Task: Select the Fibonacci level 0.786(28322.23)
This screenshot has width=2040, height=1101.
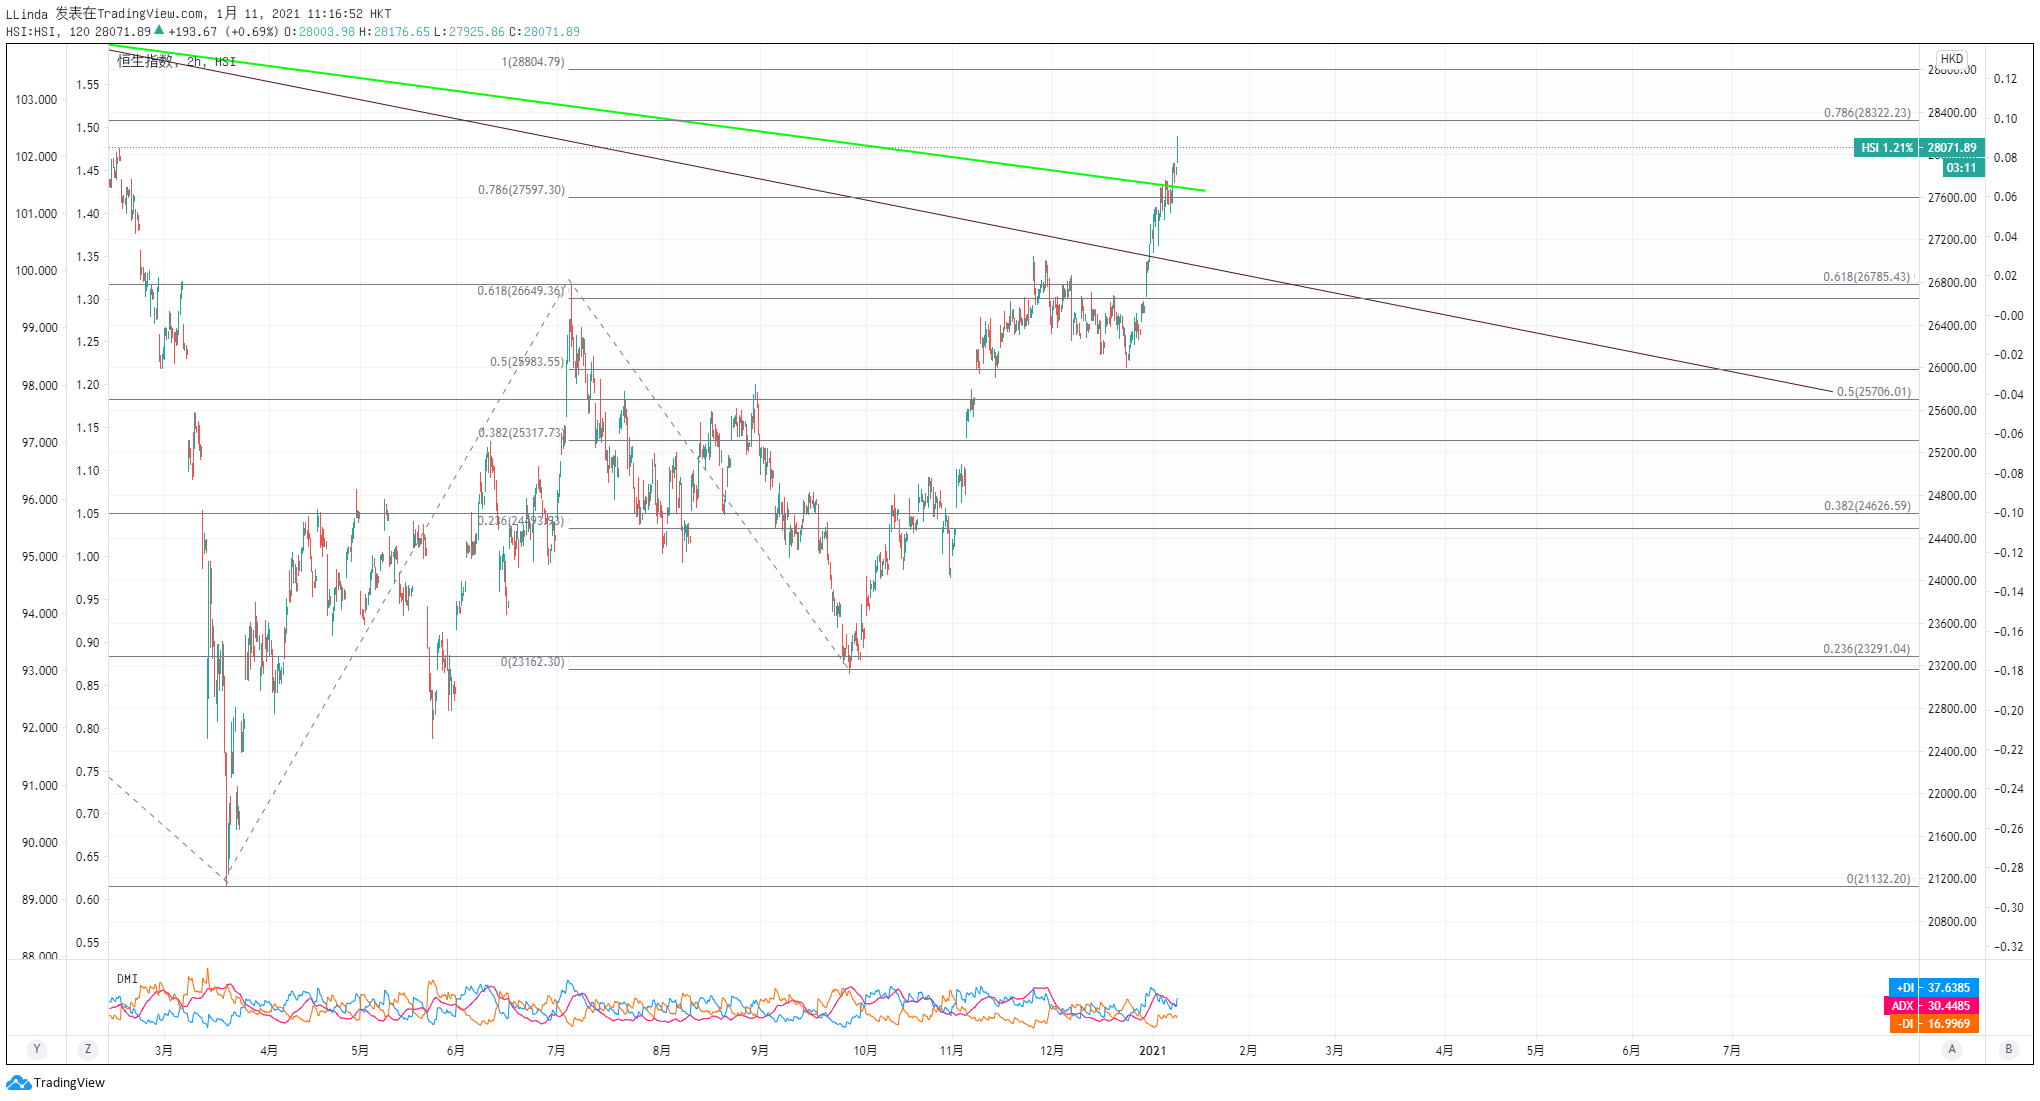Action: point(1867,113)
